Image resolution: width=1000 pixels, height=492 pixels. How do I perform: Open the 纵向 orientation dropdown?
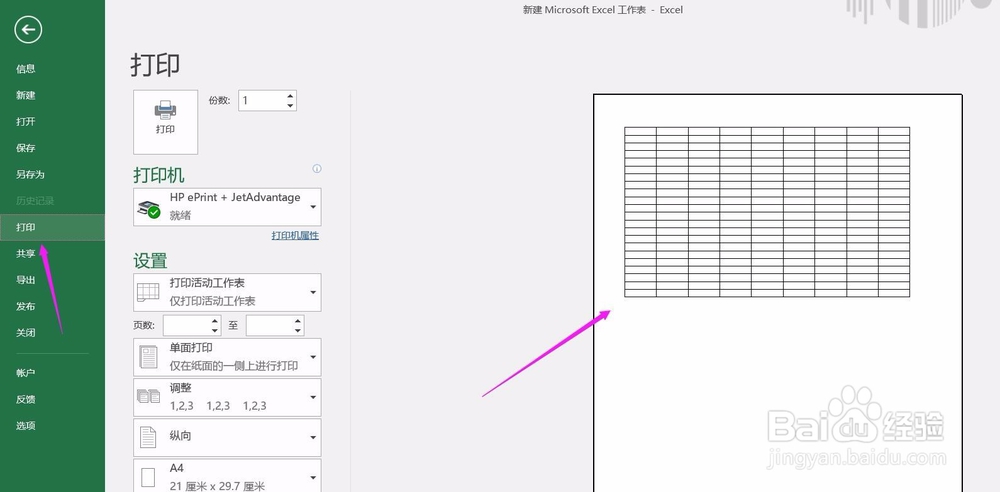point(227,437)
